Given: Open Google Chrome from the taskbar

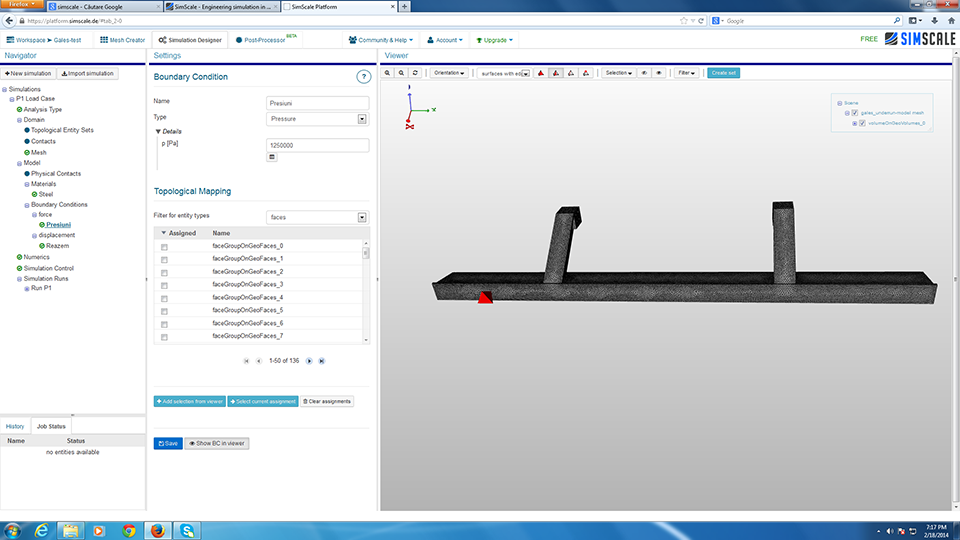Looking at the screenshot, I should [x=129, y=530].
